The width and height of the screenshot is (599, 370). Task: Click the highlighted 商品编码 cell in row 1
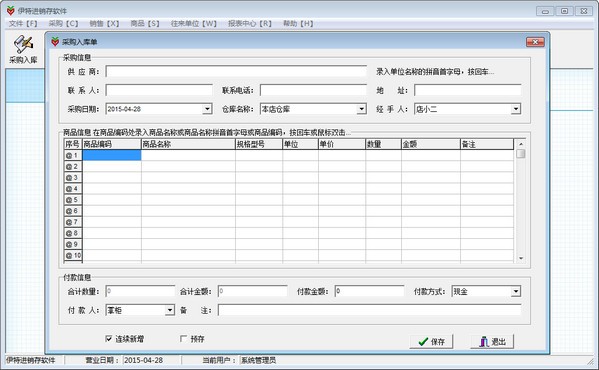click(x=112, y=155)
